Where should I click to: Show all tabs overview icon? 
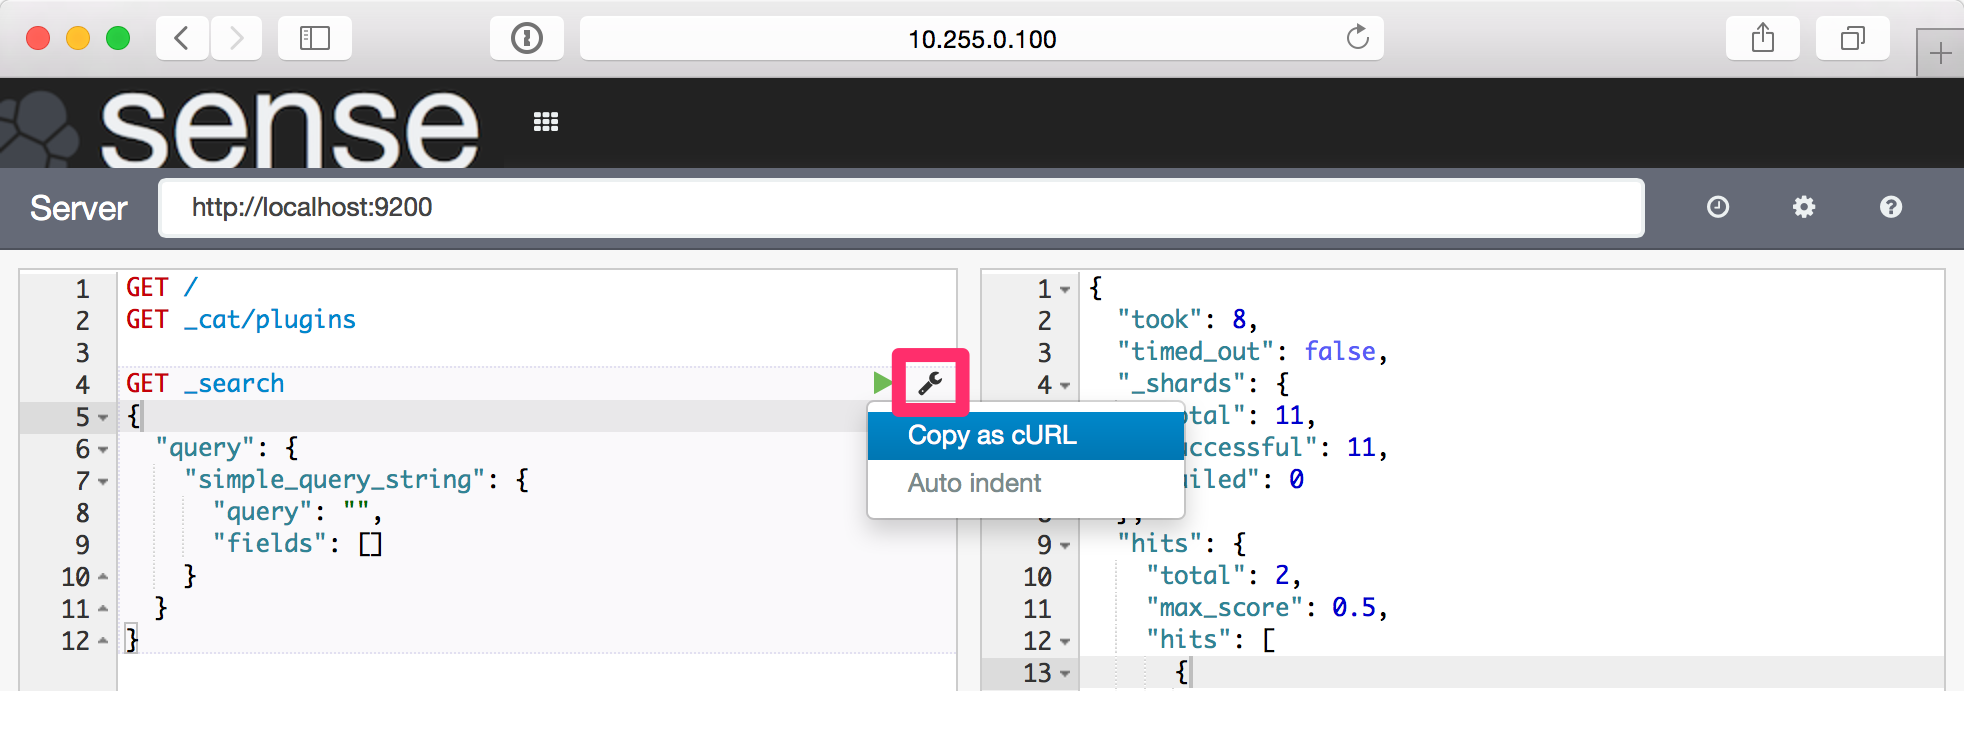point(1852,39)
